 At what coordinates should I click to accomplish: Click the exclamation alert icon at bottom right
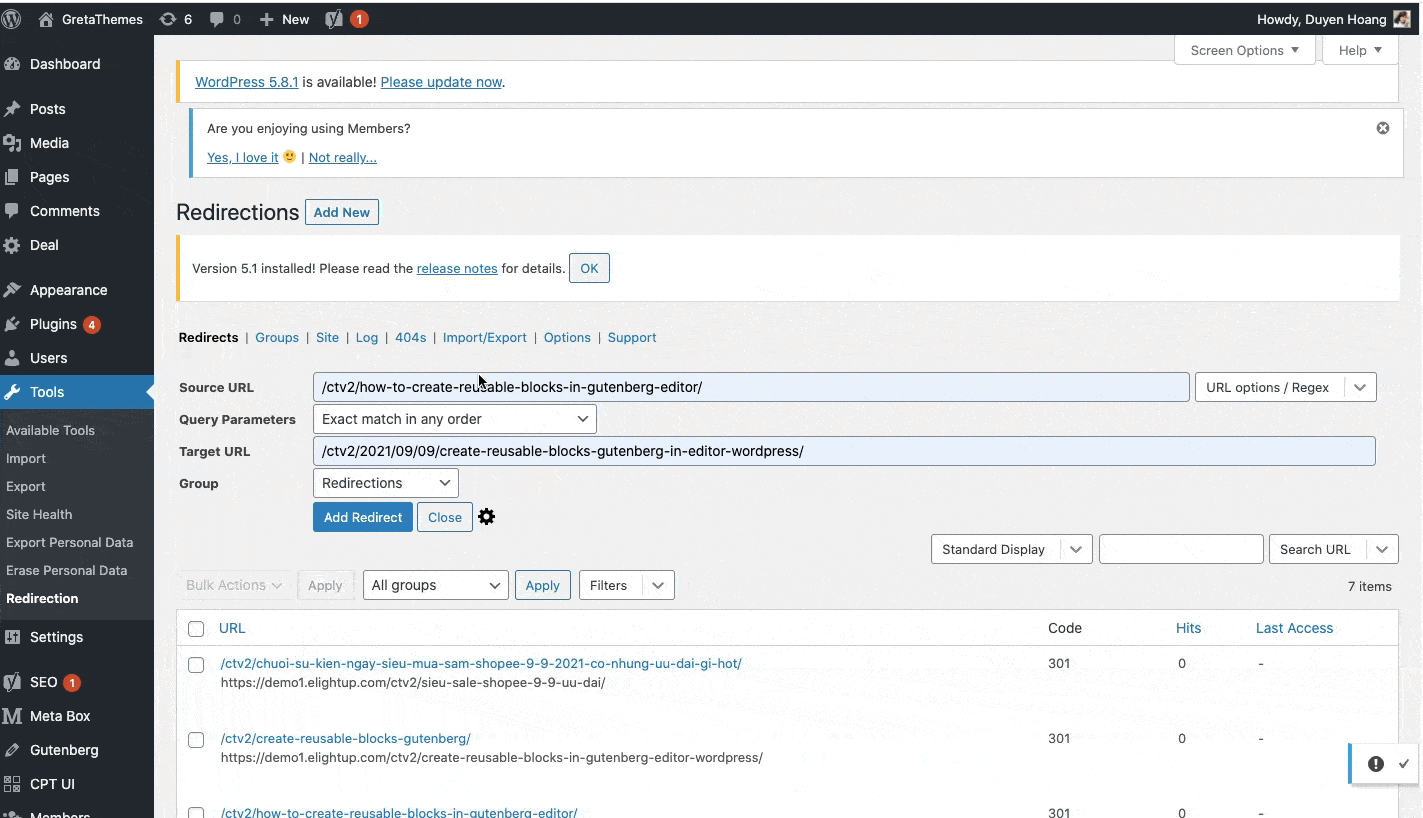tap(1376, 764)
